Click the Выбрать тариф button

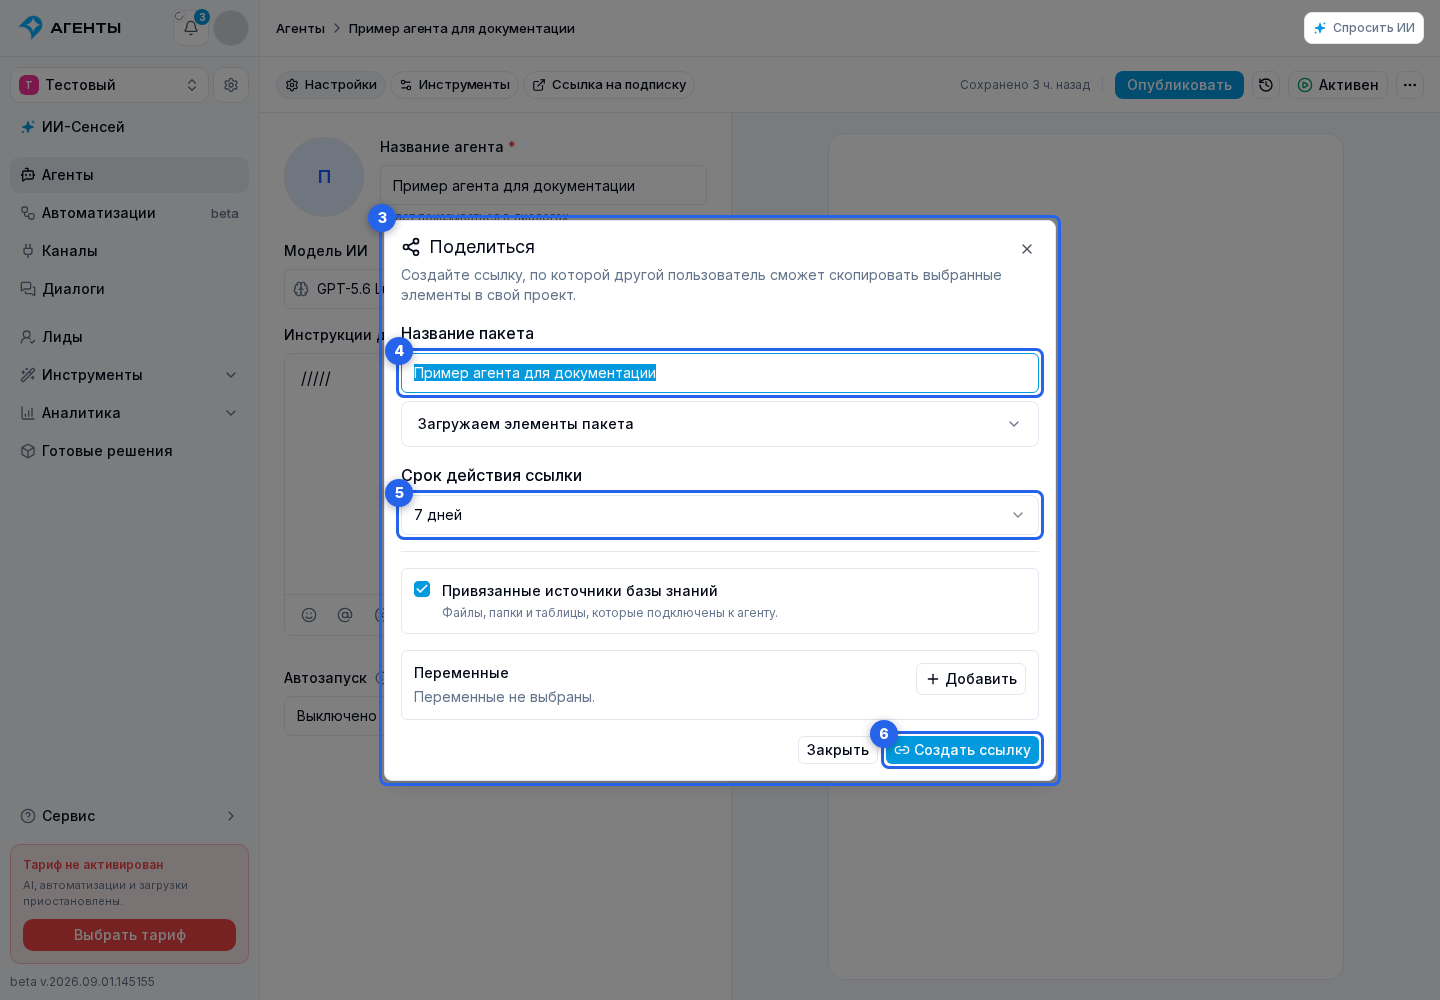(x=129, y=935)
